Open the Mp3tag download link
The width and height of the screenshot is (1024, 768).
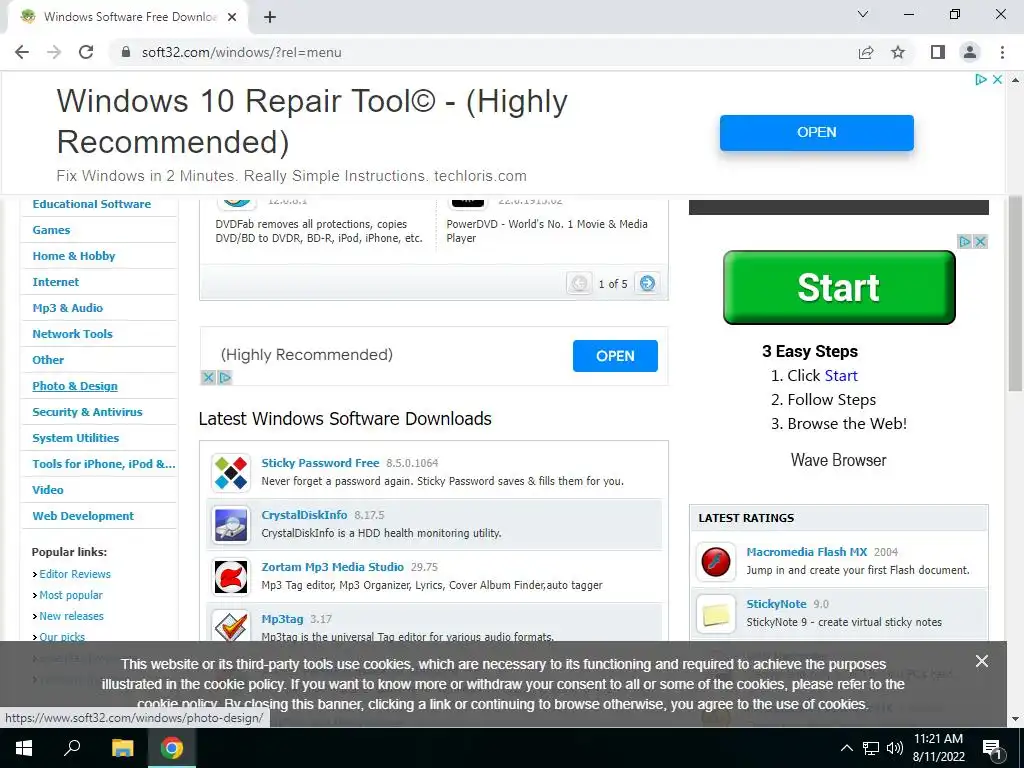tap(282, 619)
